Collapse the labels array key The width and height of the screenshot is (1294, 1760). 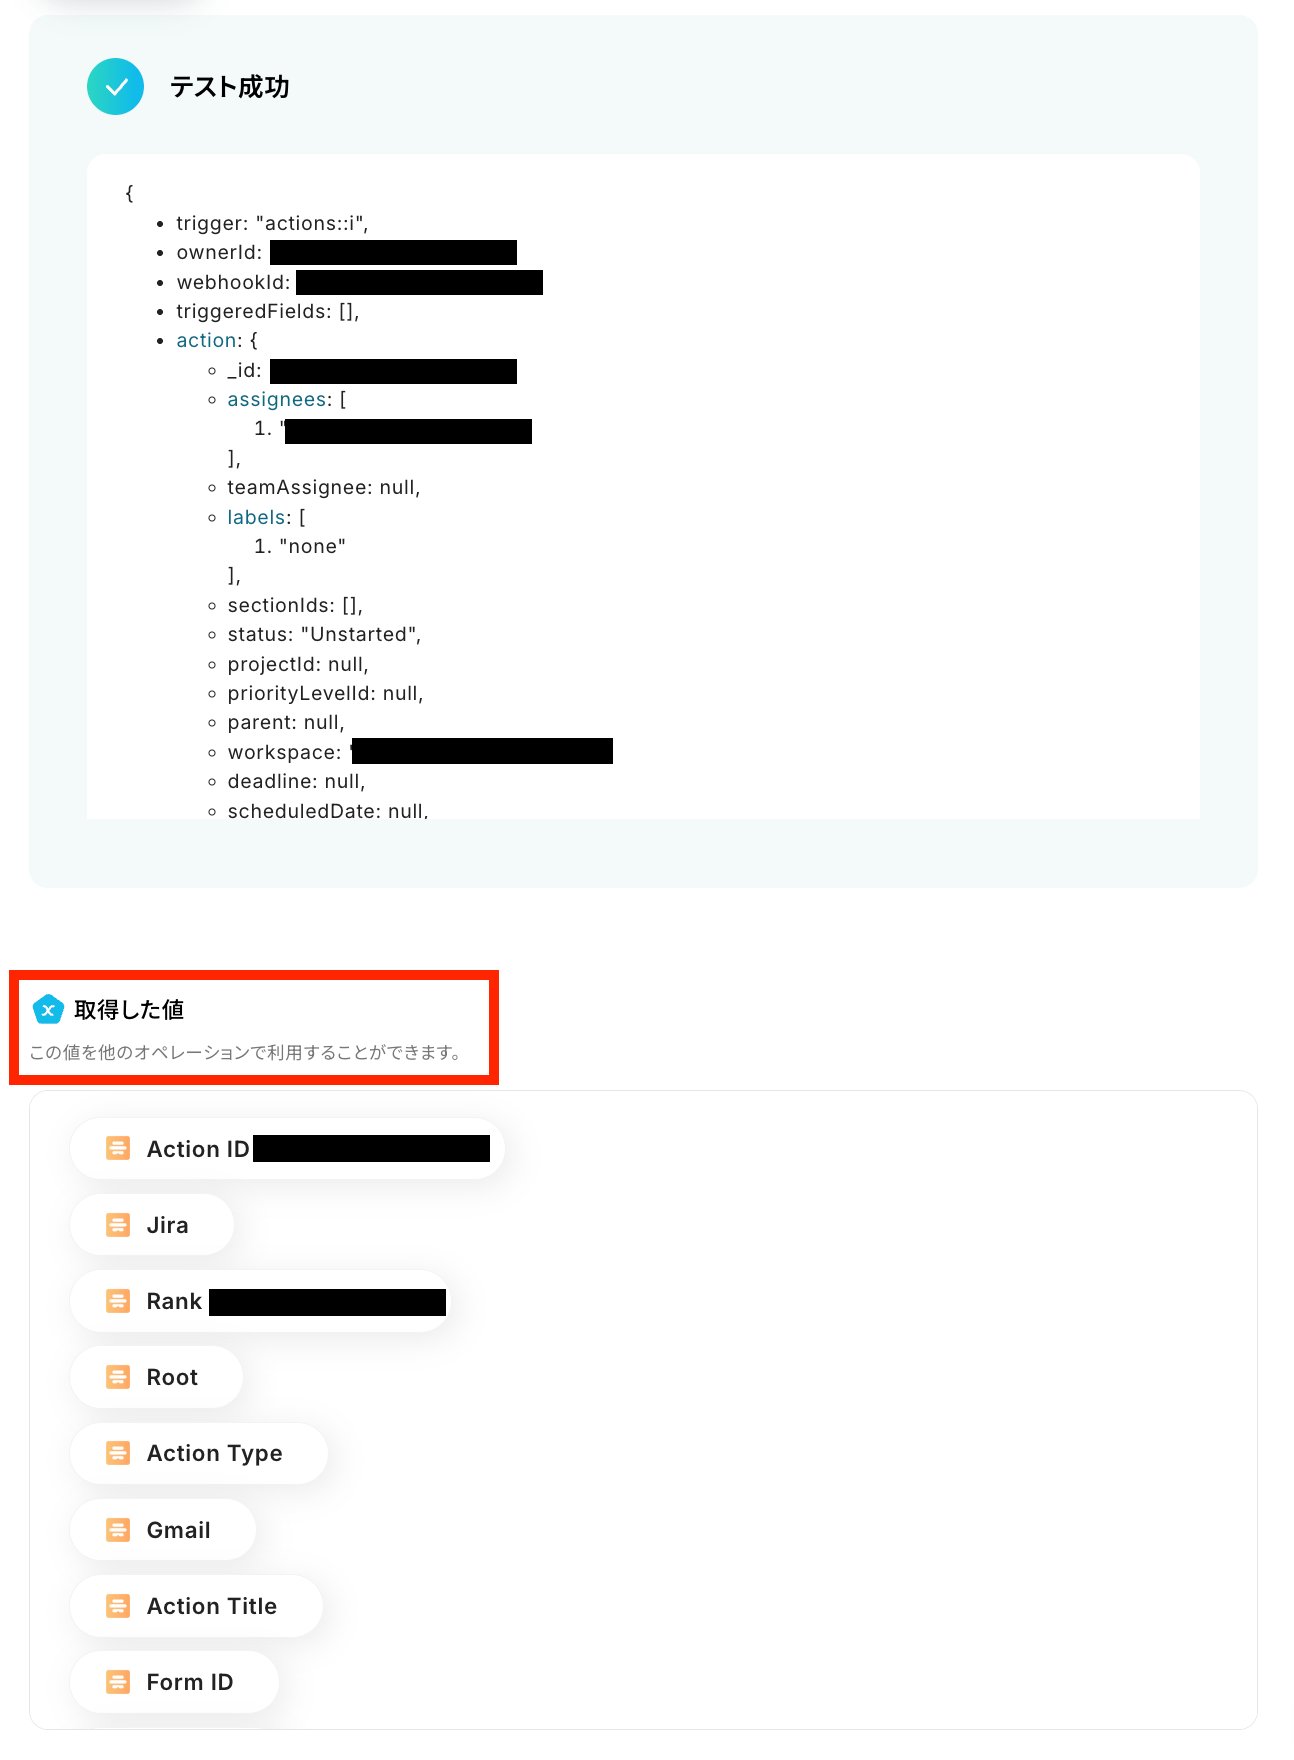(257, 517)
